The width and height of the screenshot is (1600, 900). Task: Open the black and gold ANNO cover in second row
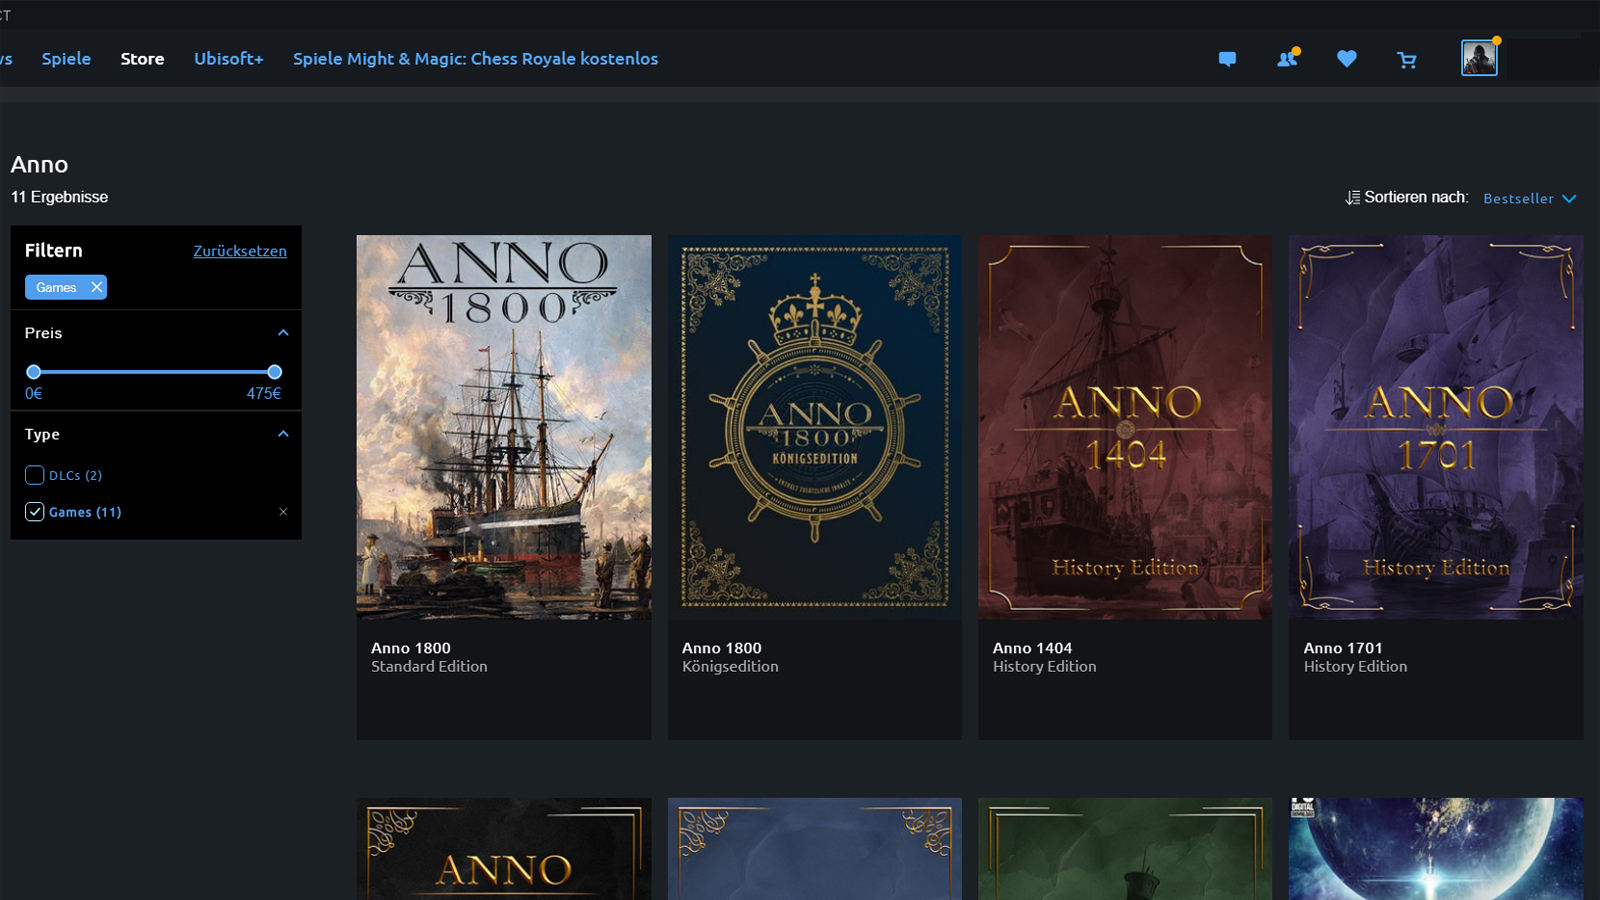pos(504,849)
